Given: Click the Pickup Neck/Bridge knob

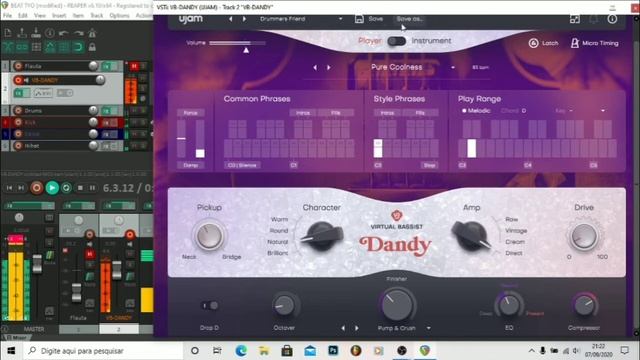Looking at the screenshot, I should (209, 236).
